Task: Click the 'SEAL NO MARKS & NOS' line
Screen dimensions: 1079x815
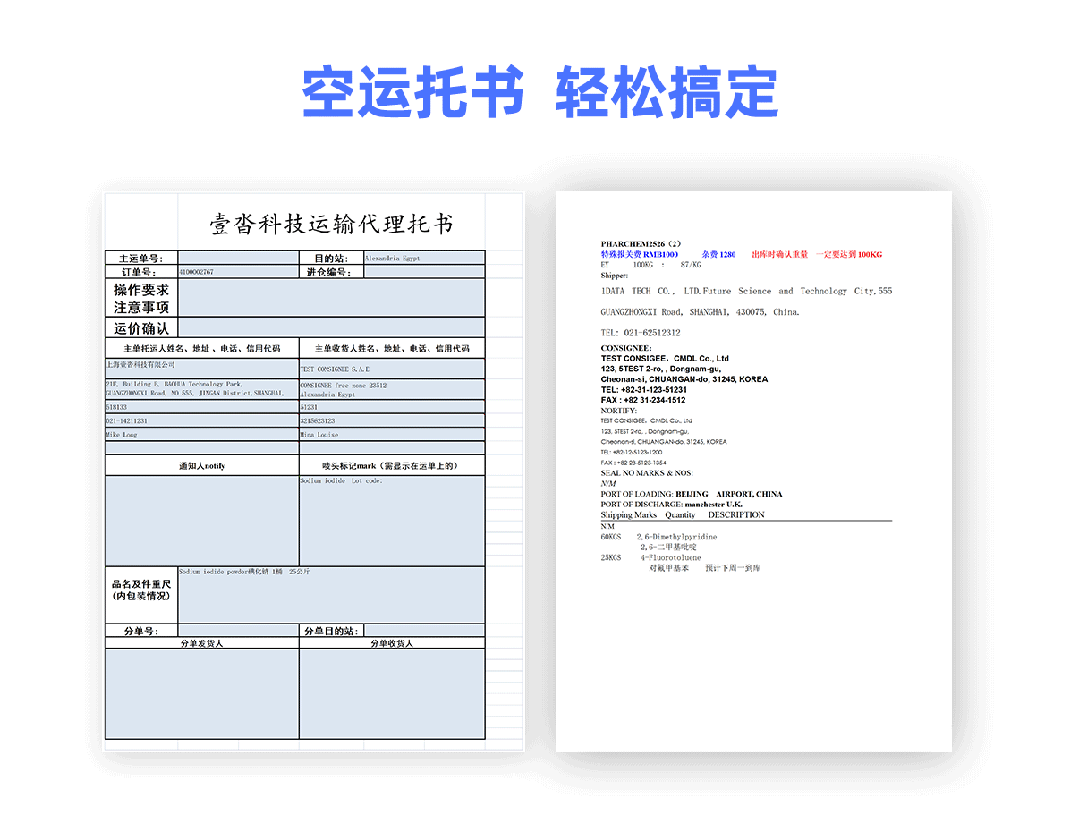Action: click(x=646, y=473)
